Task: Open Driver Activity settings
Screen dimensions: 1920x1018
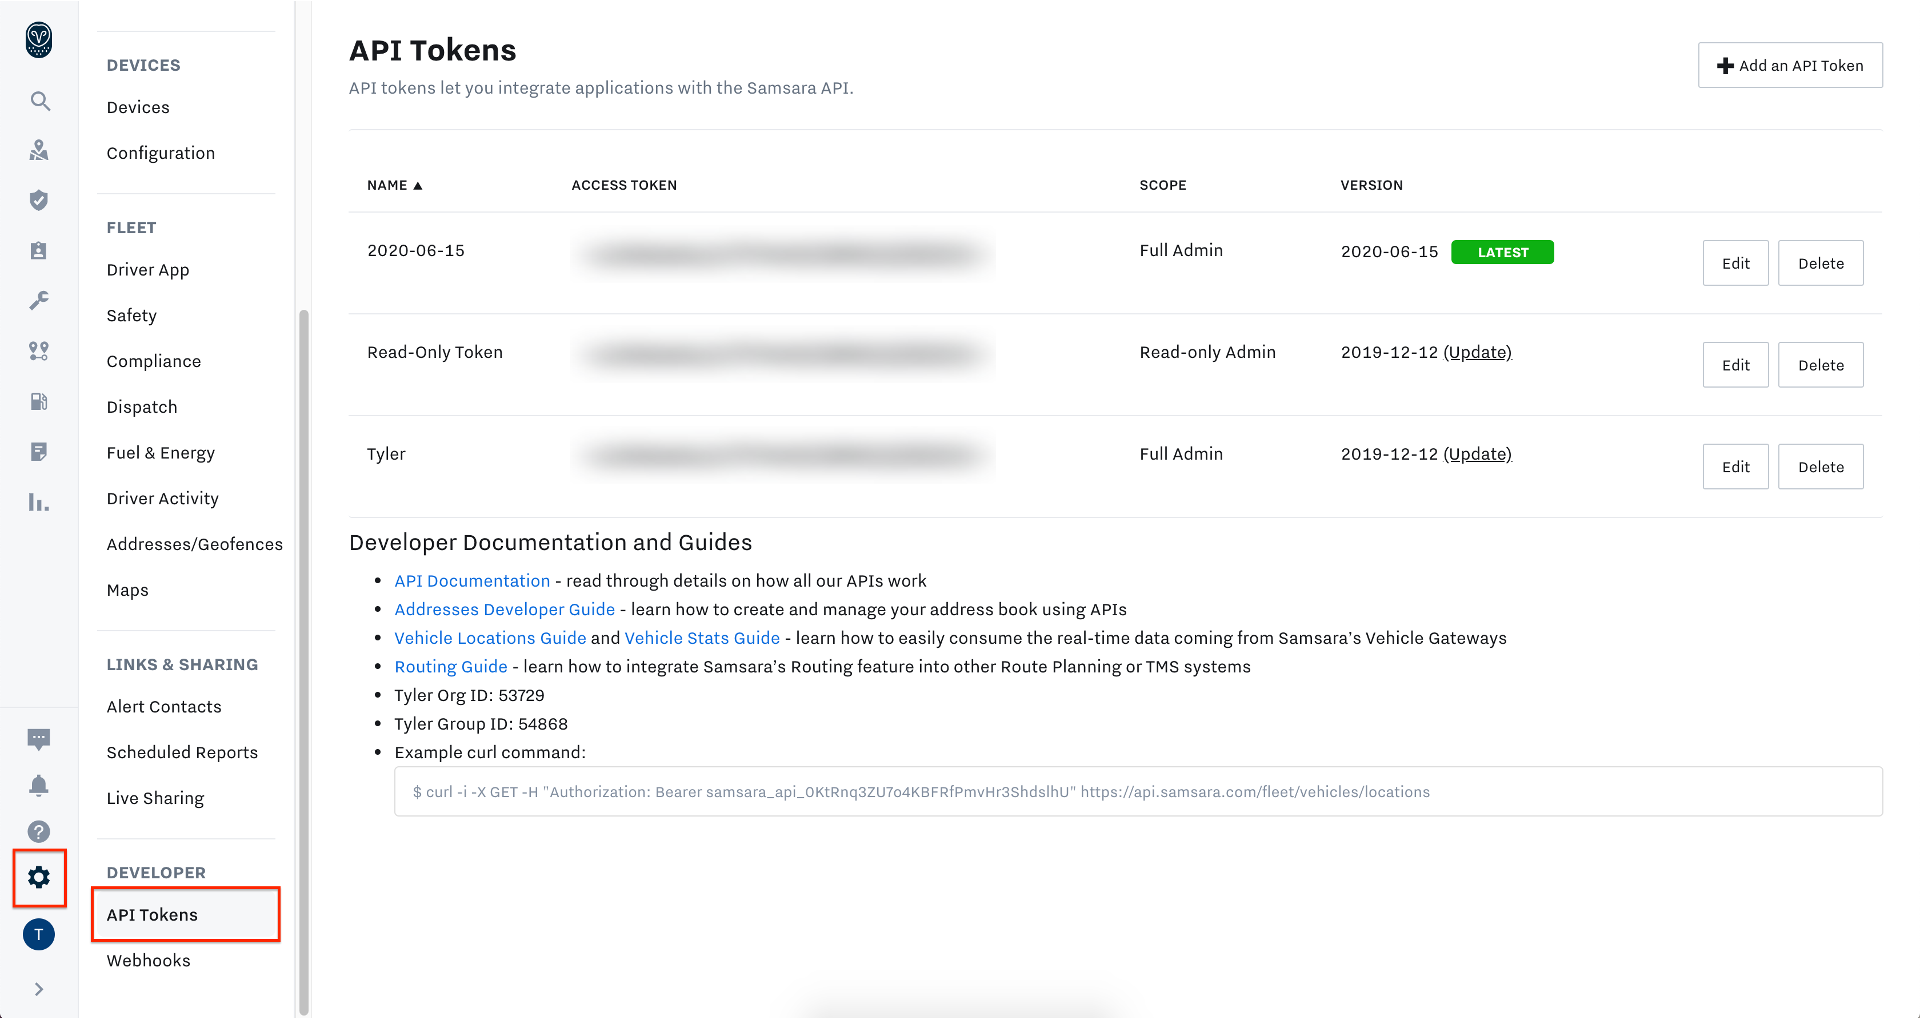Action: [x=163, y=498]
